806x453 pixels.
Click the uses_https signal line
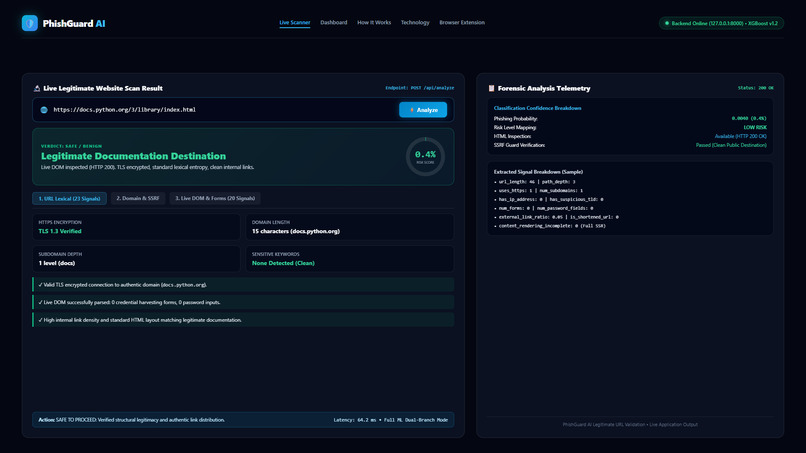pyautogui.click(x=540, y=191)
